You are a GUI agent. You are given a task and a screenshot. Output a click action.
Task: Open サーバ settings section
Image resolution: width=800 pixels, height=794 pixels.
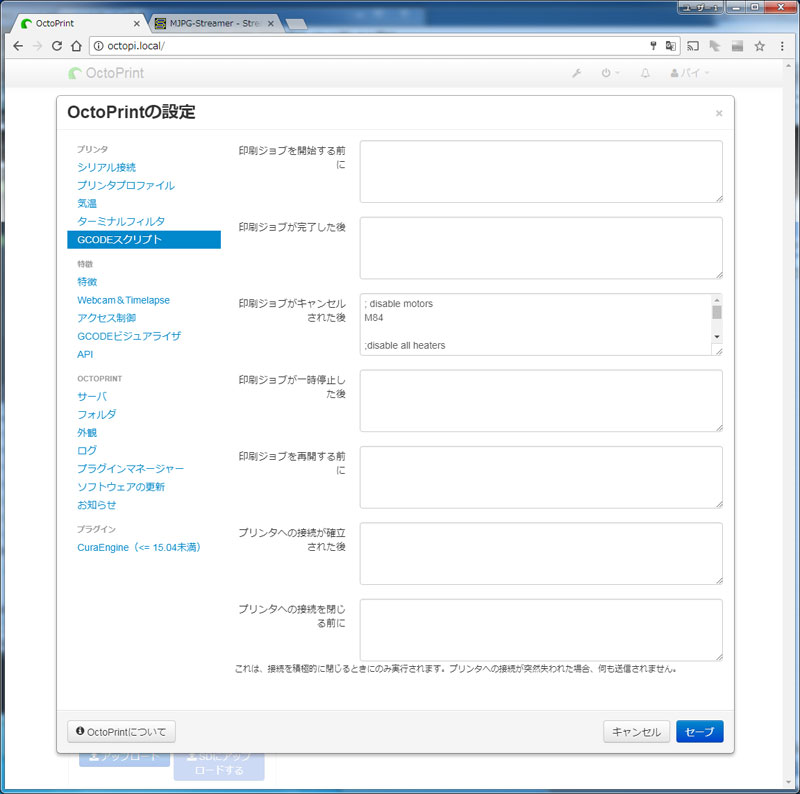coord(92,396)
